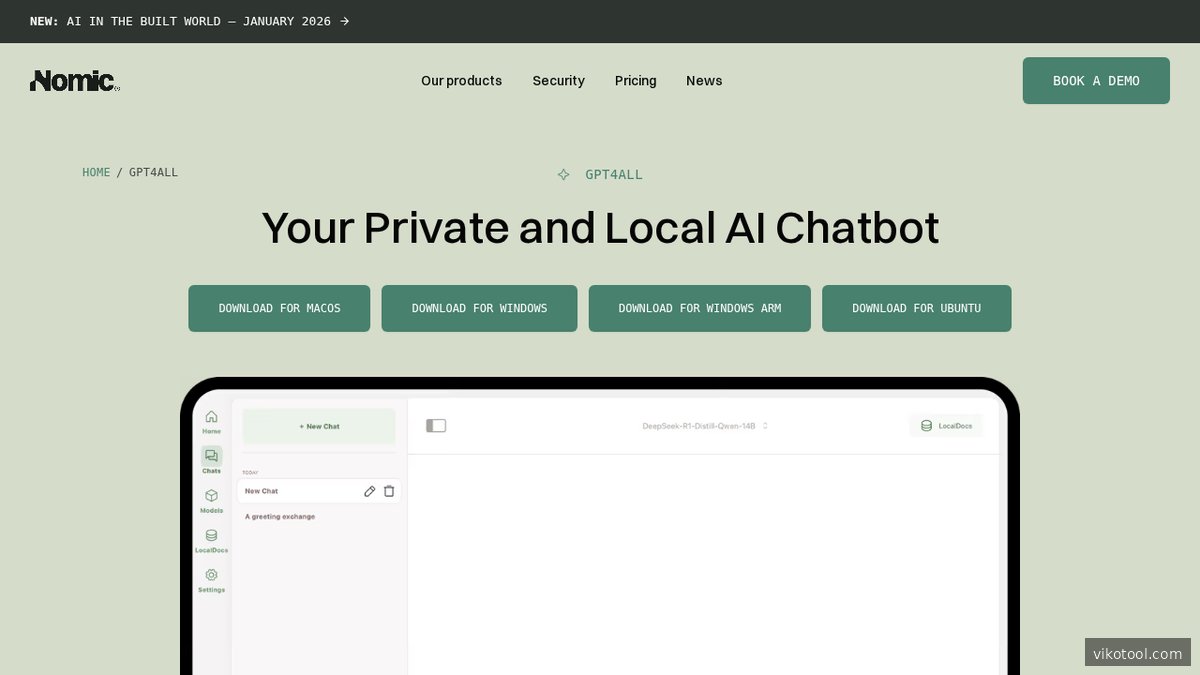Download GPT4All for Ubuntu

(916, 308)
